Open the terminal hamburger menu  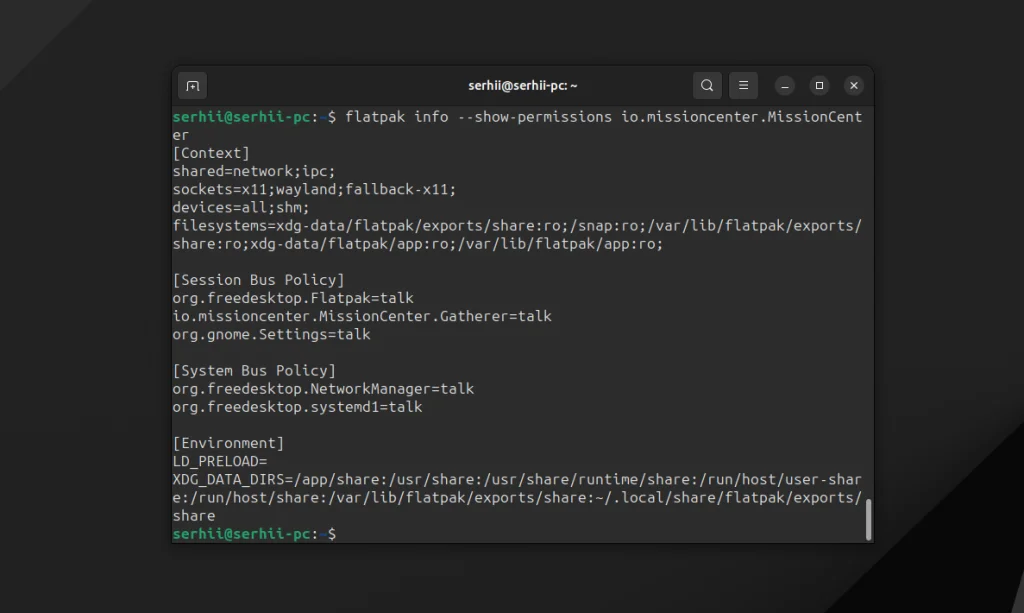(743, 86)
